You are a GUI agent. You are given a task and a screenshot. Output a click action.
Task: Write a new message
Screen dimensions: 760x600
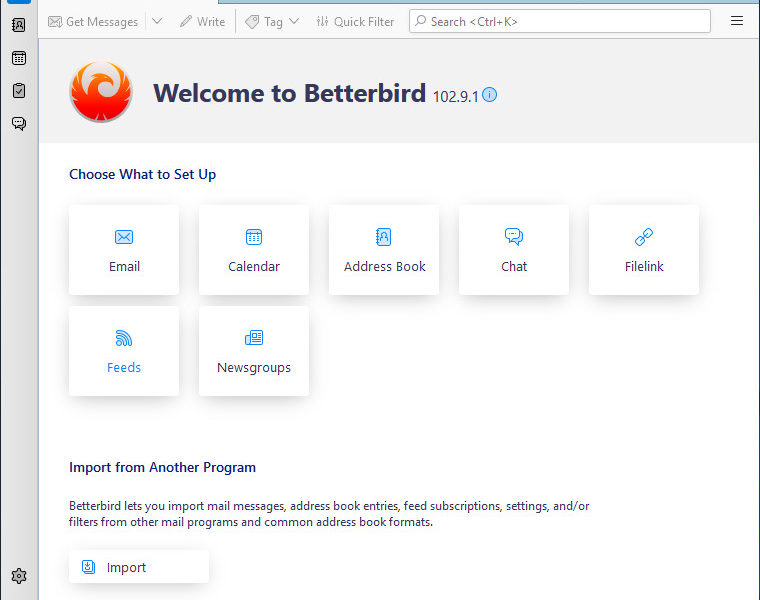pyautogui.click(x=203, y=21)
